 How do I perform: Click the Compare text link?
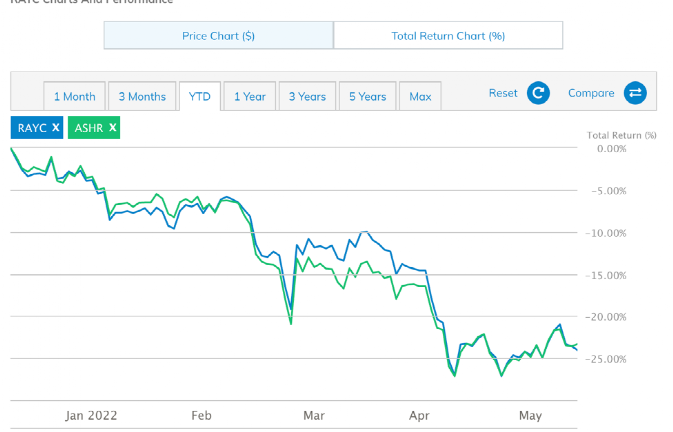point(591,93)
